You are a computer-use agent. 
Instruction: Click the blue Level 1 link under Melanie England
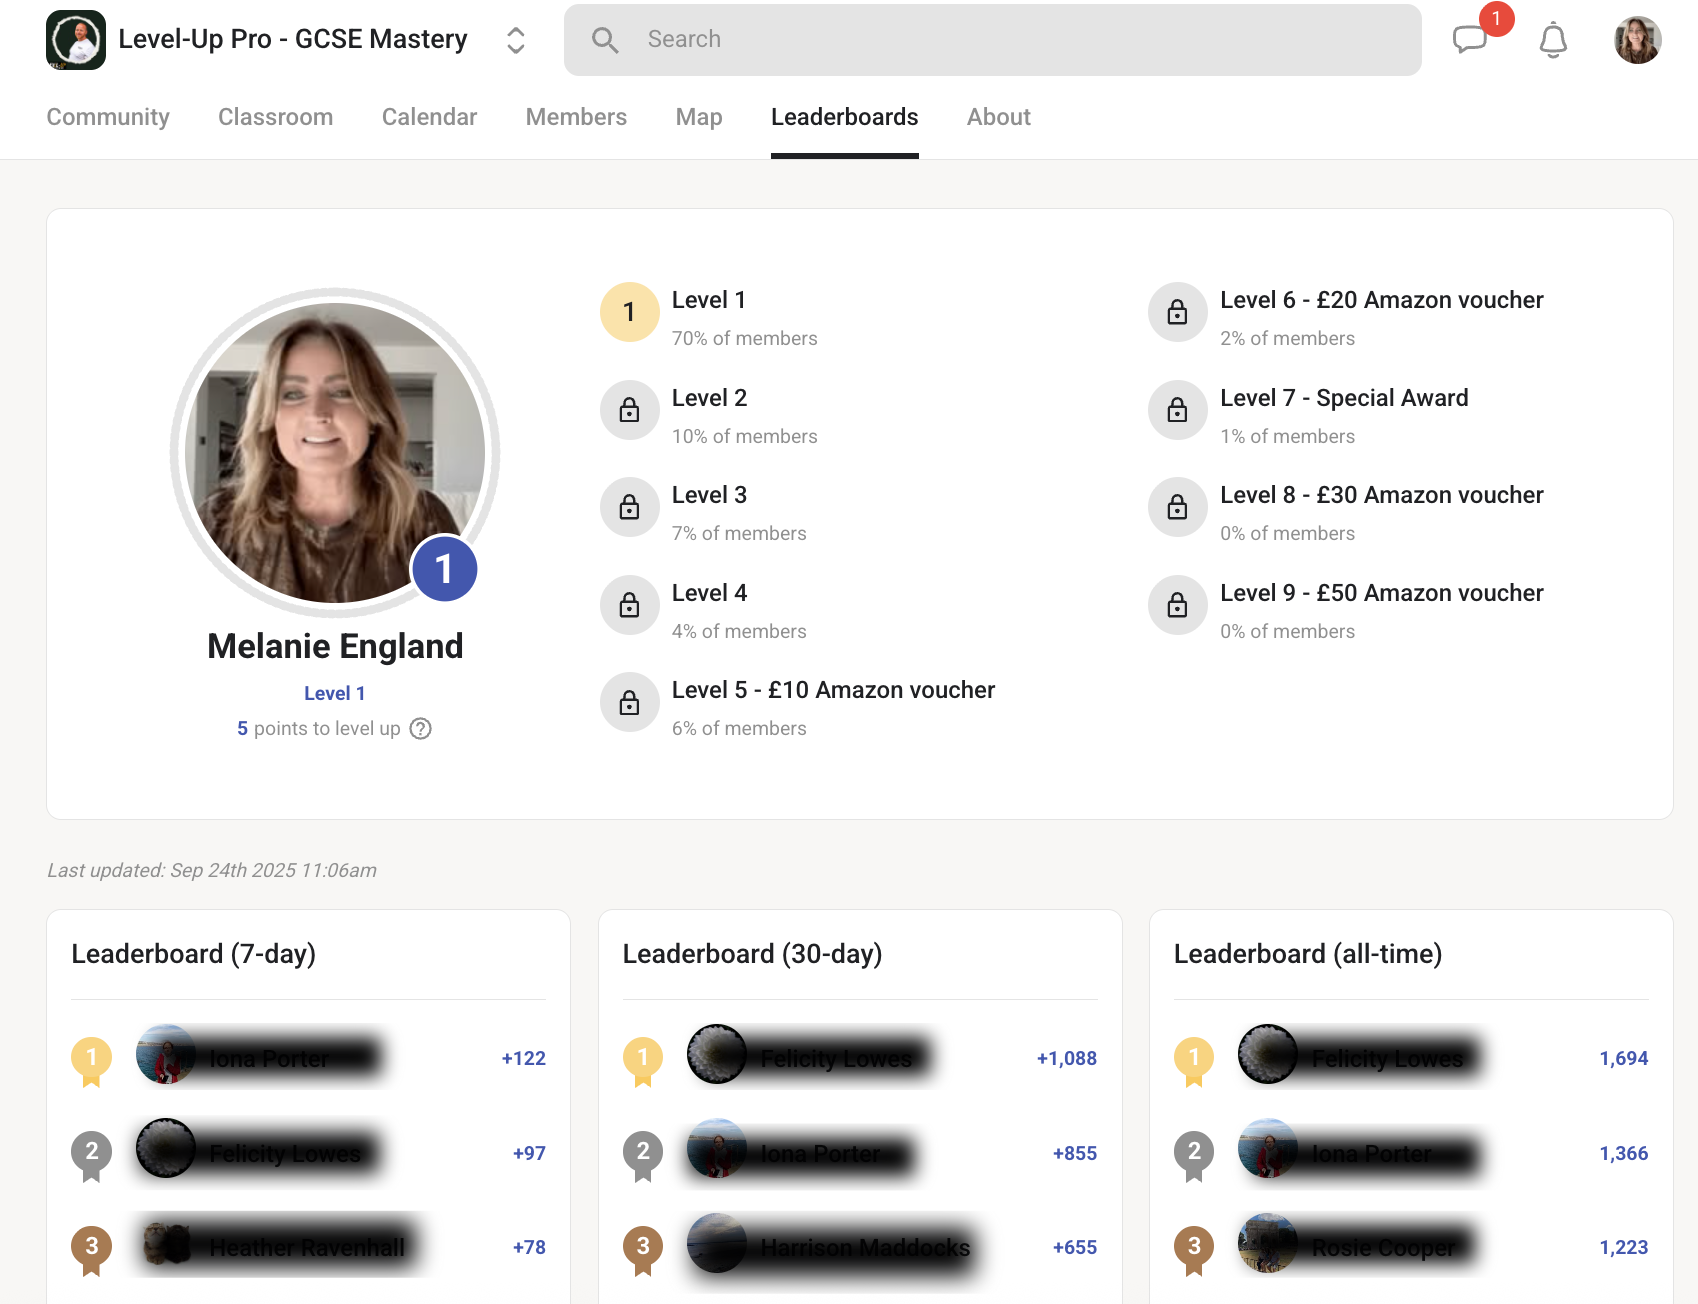(x=334, y=693)
